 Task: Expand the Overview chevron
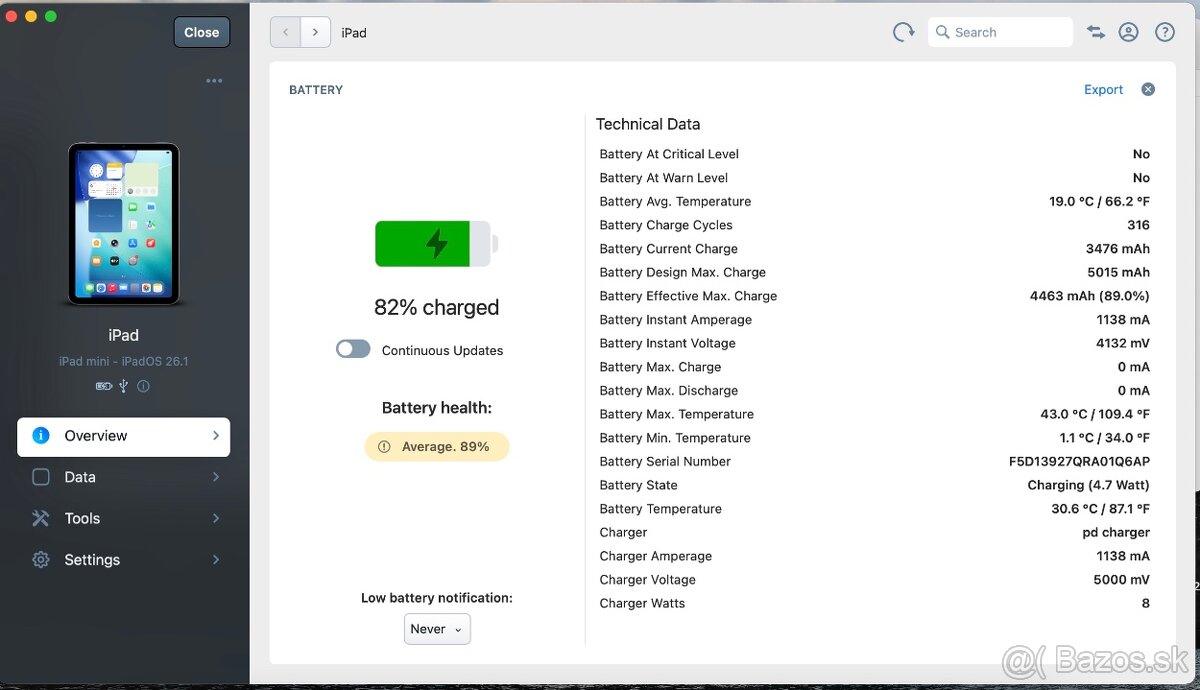(215, 436)
